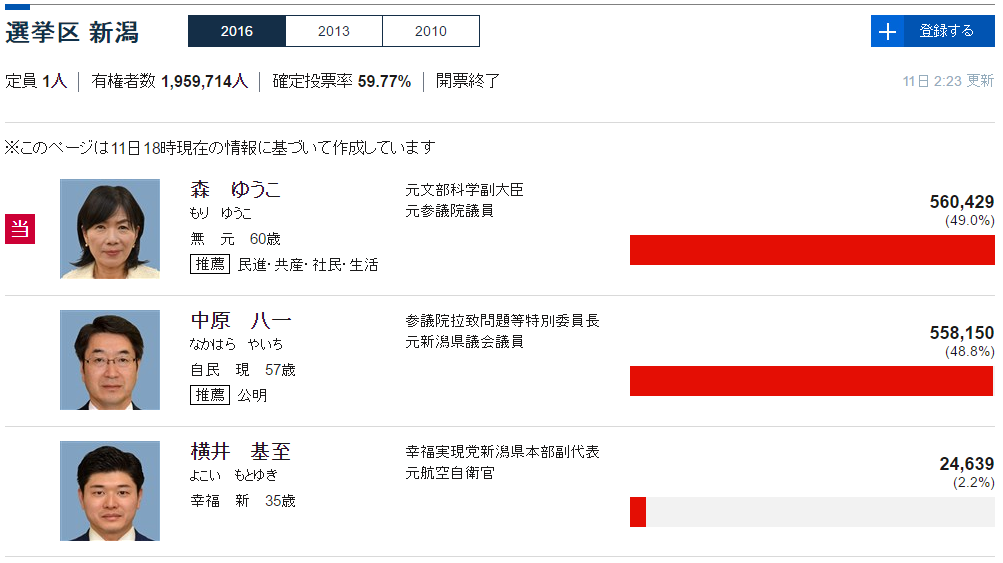Click the 558,150 vote bar

tap(812, 381)
